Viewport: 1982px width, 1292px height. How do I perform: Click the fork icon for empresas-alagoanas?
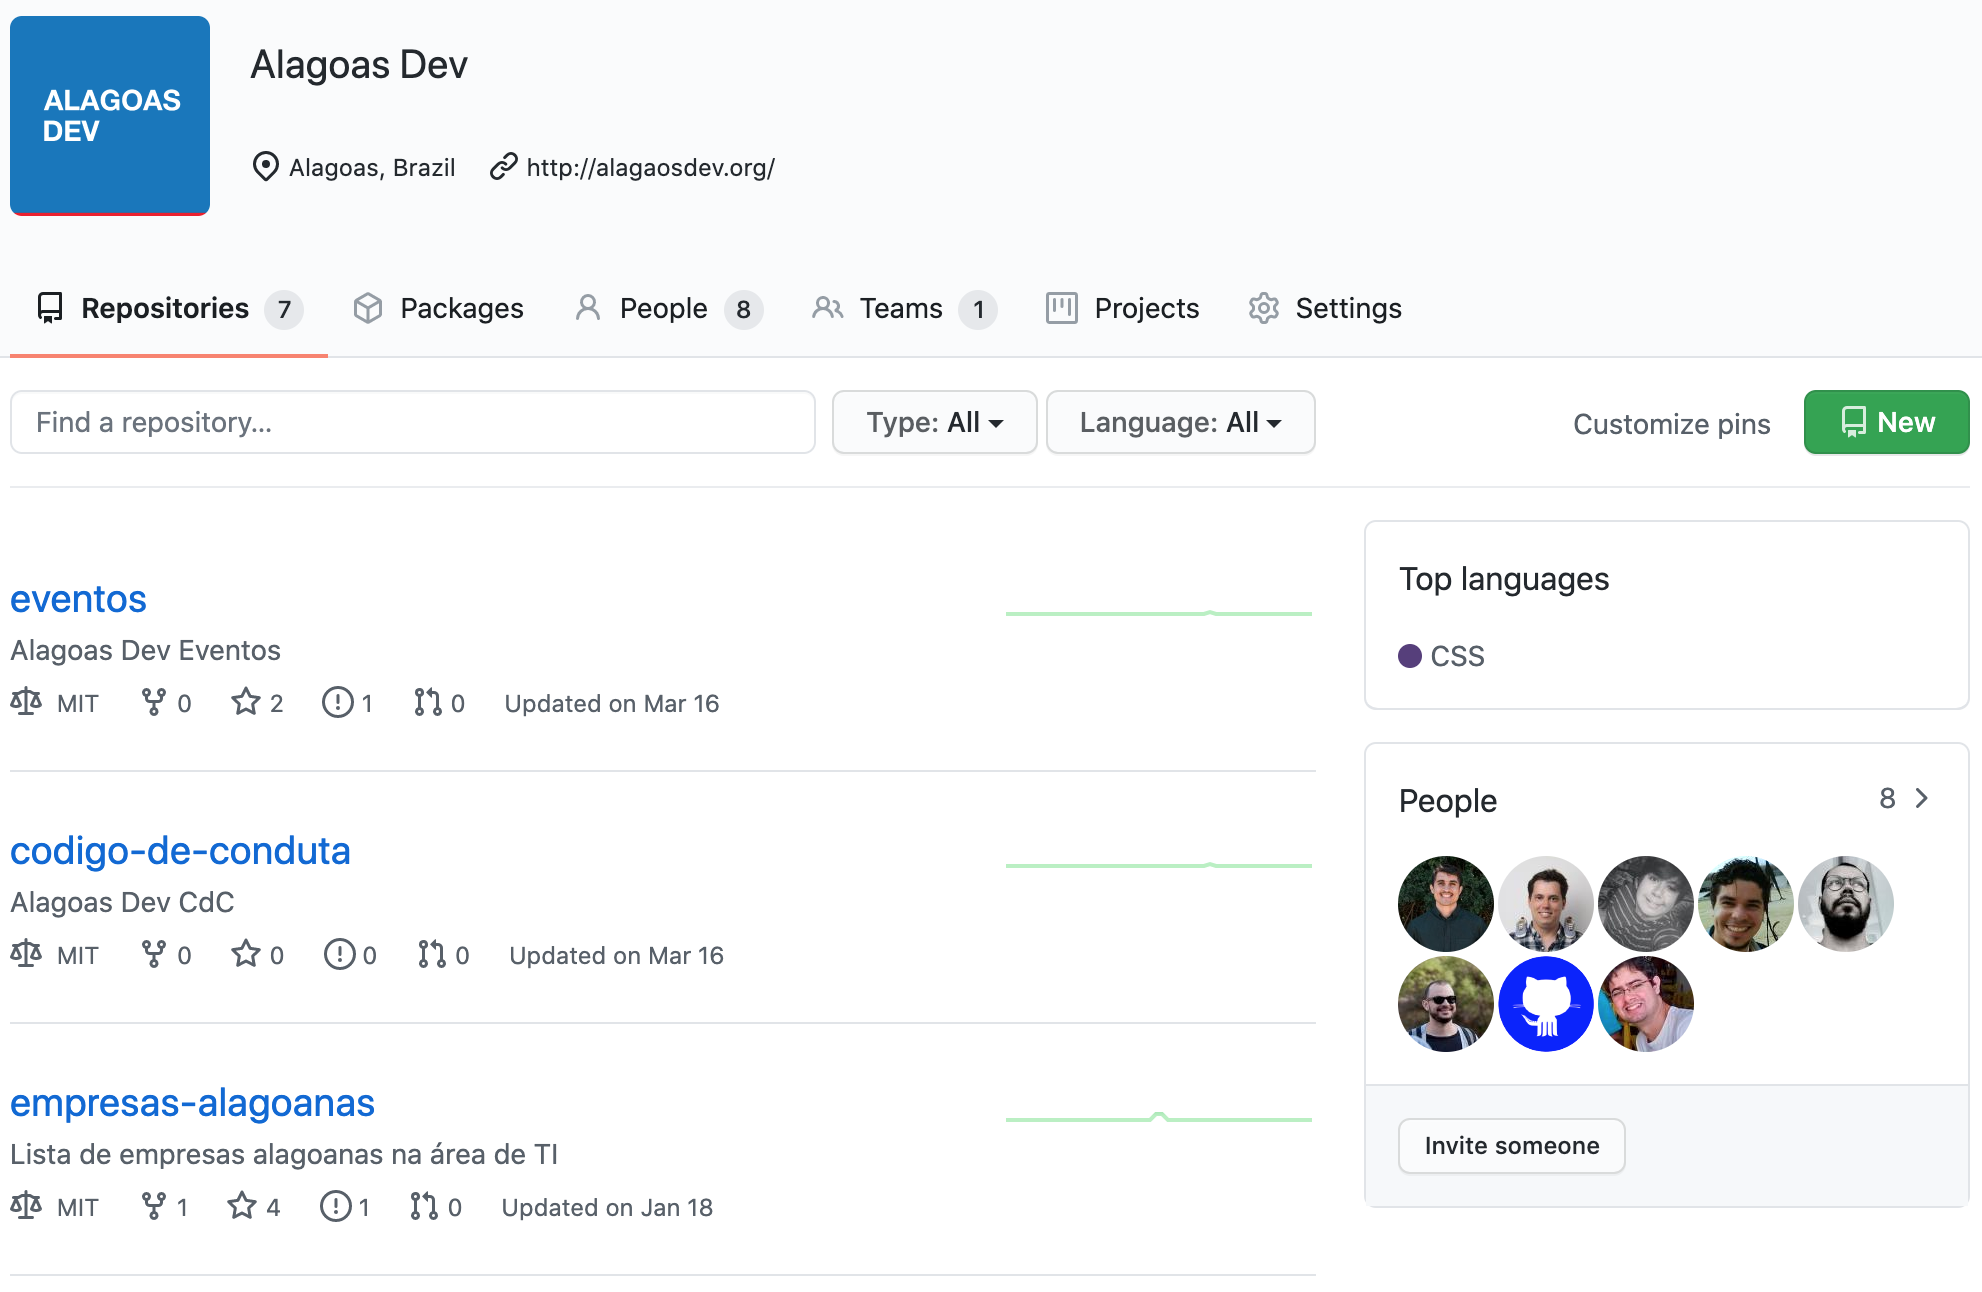pyautogui.click(x=153, y=1206)
